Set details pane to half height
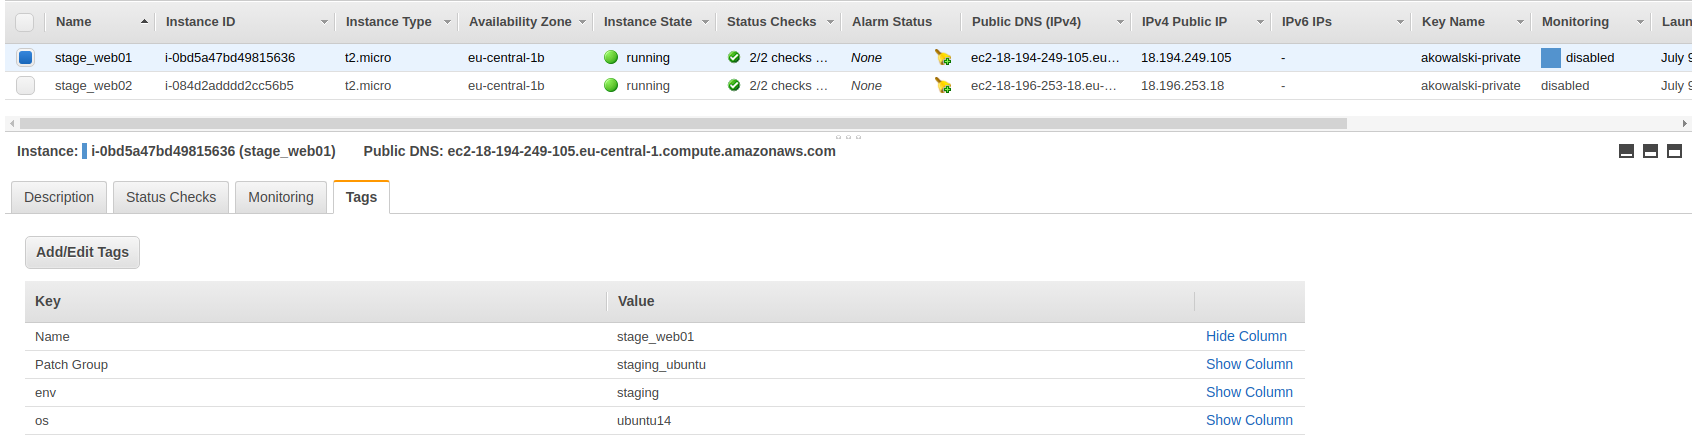The width and height of the screenshot is (1705, 444). coord(1650,151)
